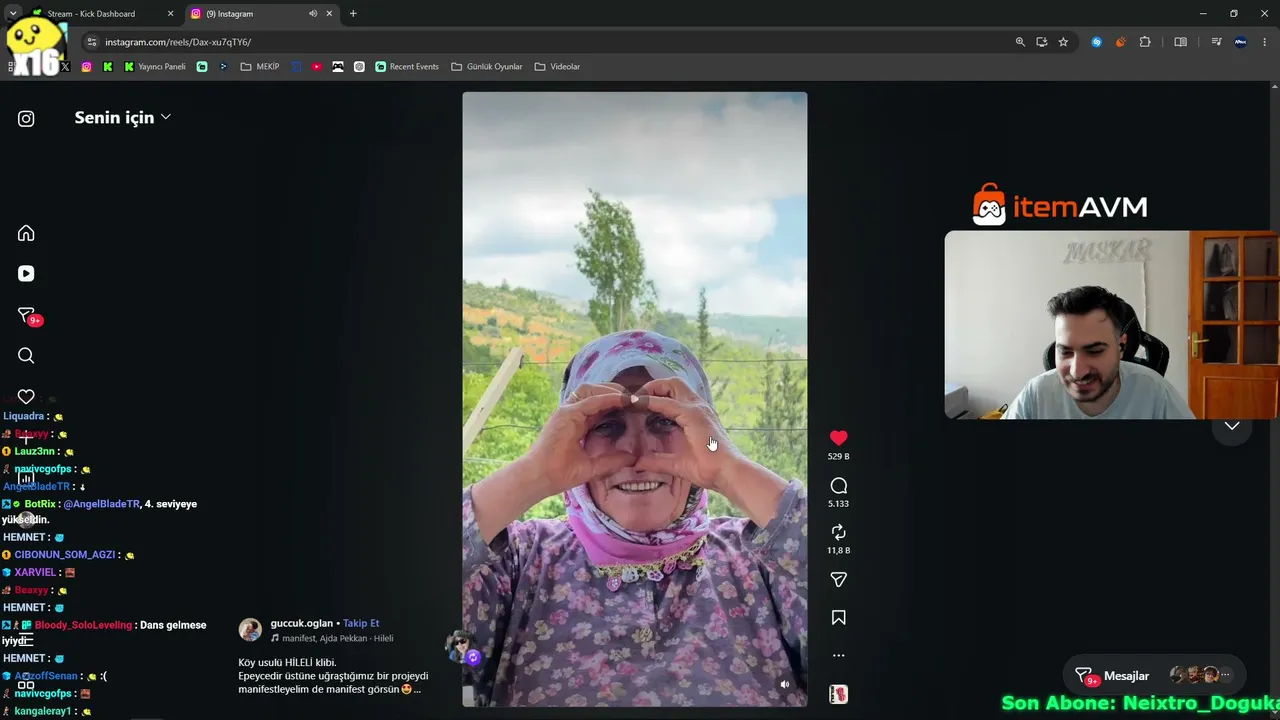Image resolution: width=1280 pixels, height=720 pixels.
Task: Expand the truncated reel caption ellipsis
Action: (x=417, y=689)
